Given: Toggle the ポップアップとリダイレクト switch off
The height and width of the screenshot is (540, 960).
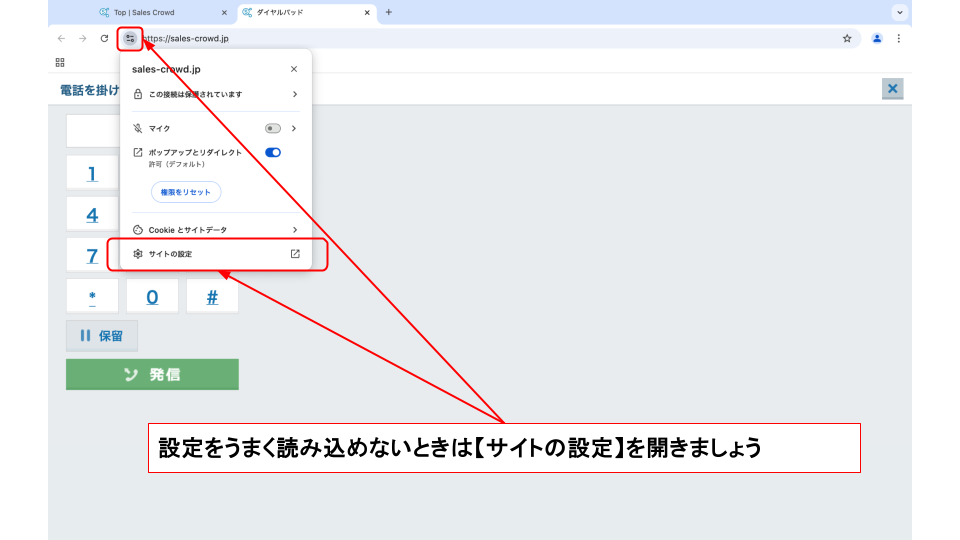Looking at the screenshot, I should coord(273,153).
